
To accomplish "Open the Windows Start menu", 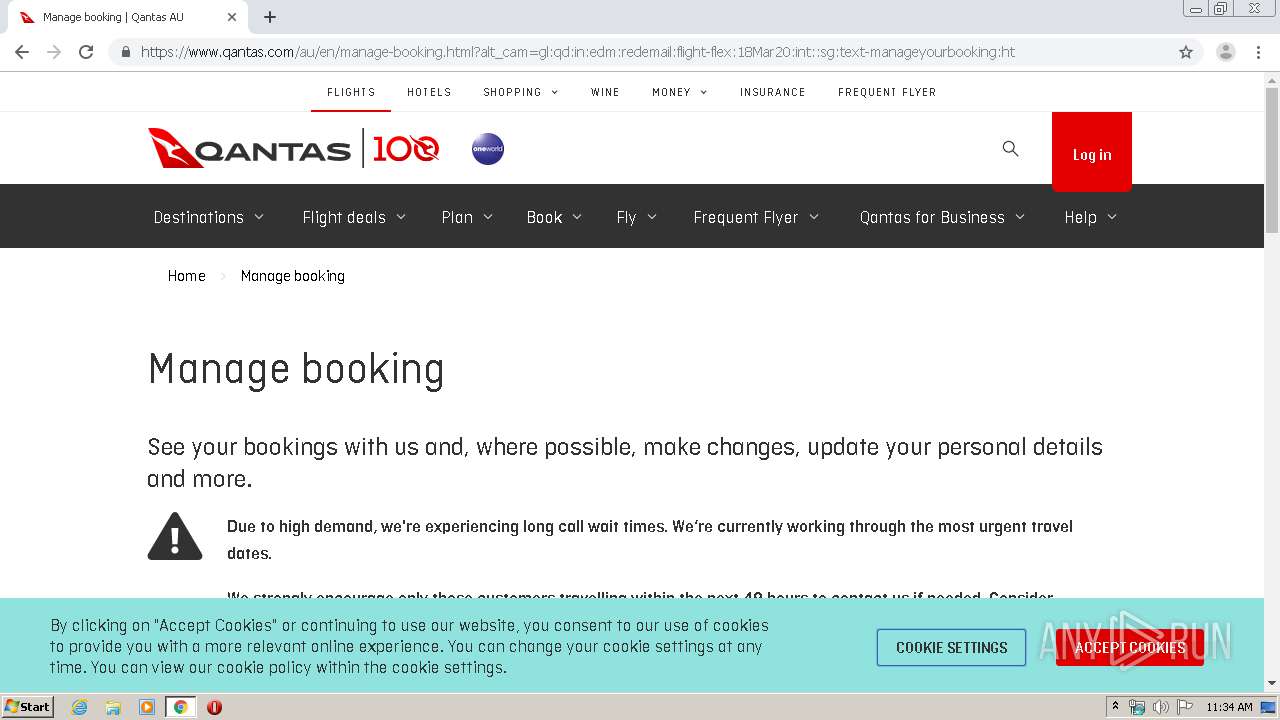I will coord(27,707).
